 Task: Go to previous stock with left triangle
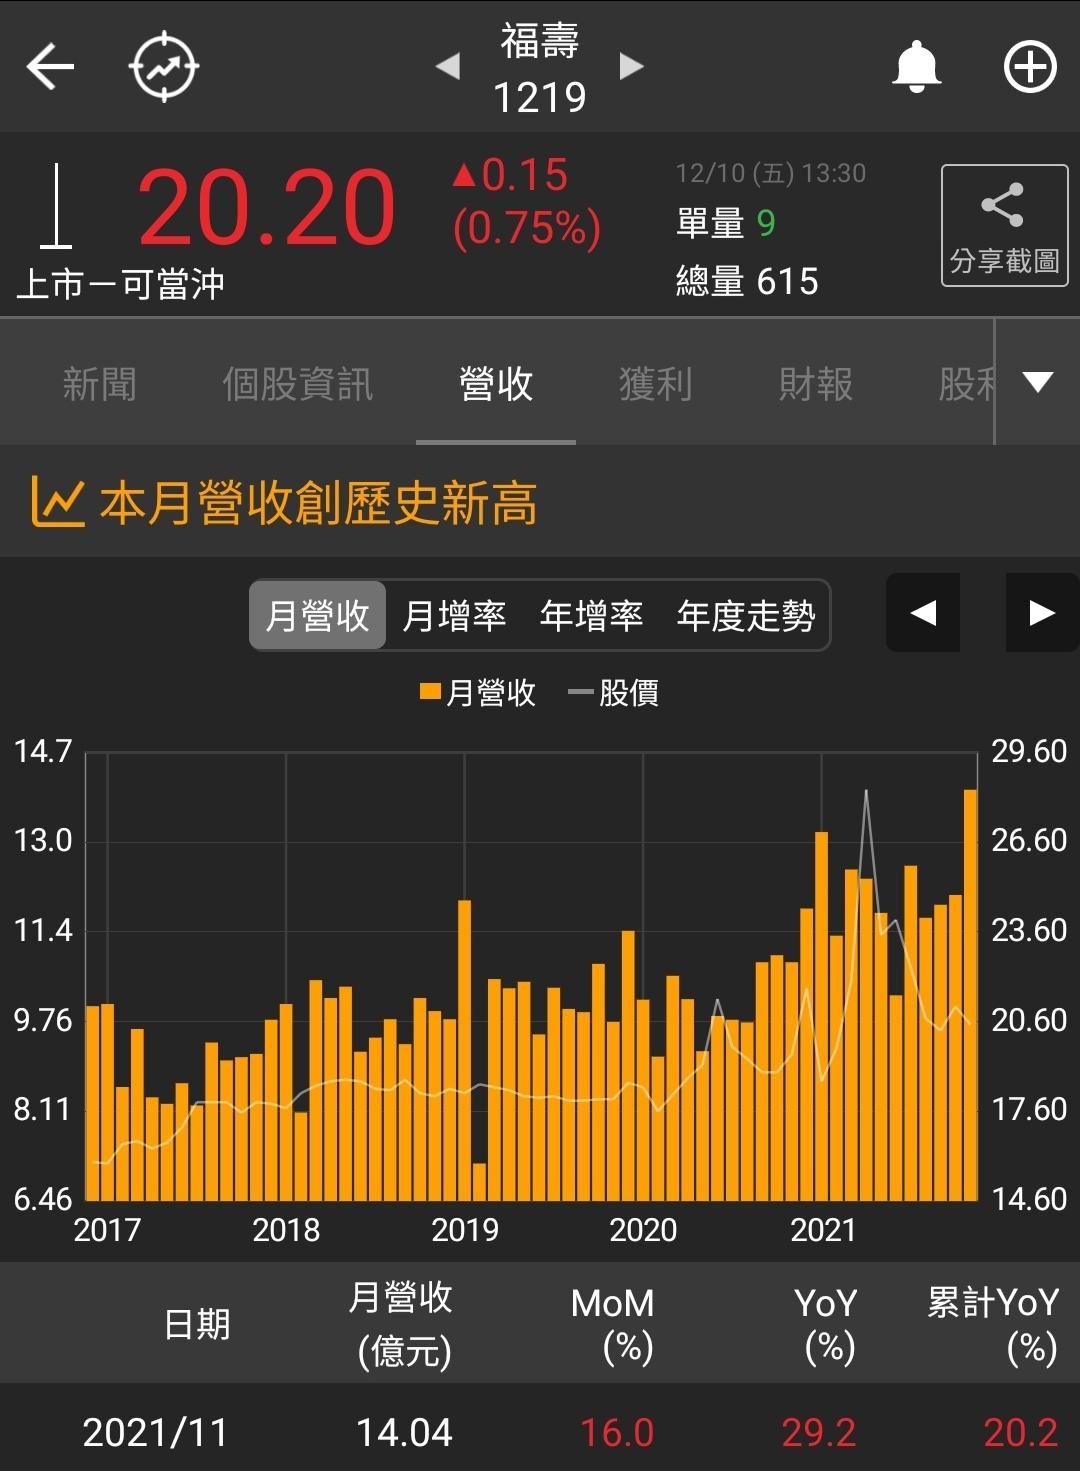(x=448, y=67)
